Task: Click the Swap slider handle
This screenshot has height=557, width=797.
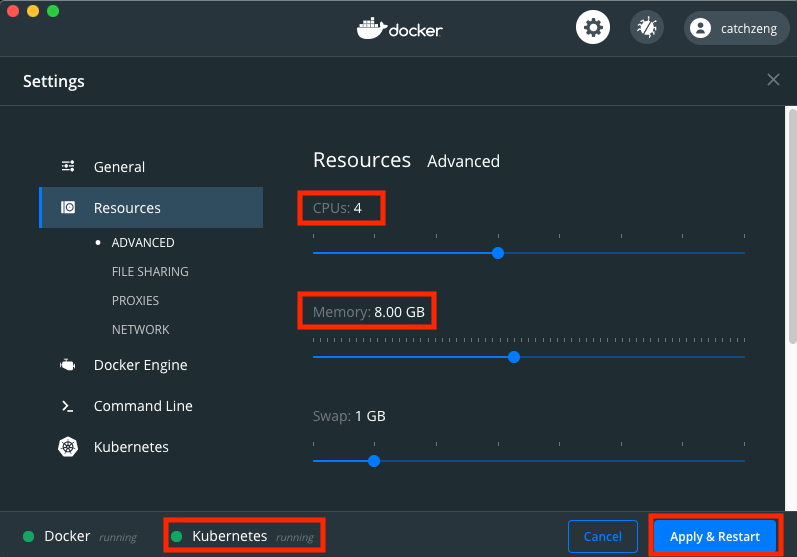Action: tap(374, 461)
